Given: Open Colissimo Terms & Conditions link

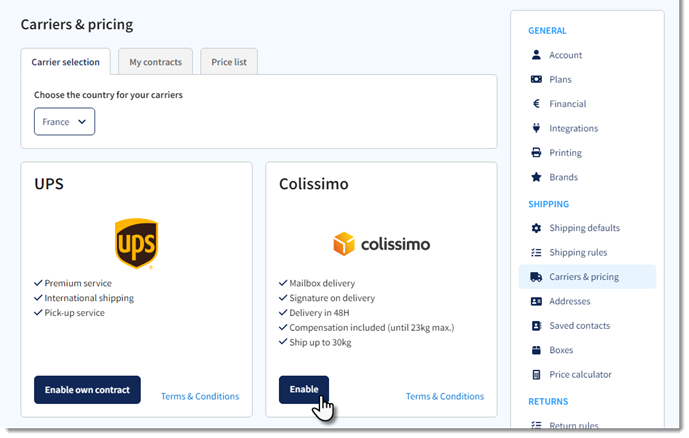Looking at the screenshot, I should (445, 396).
